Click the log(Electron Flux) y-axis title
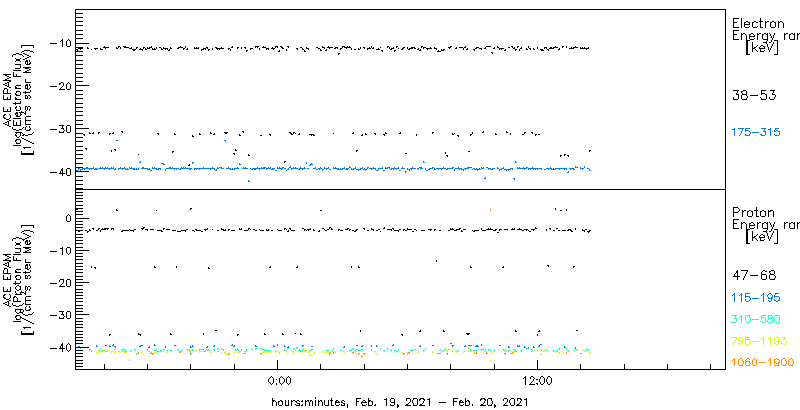Image resolution: width=800 pixels, height=410 pixels. 20,97
